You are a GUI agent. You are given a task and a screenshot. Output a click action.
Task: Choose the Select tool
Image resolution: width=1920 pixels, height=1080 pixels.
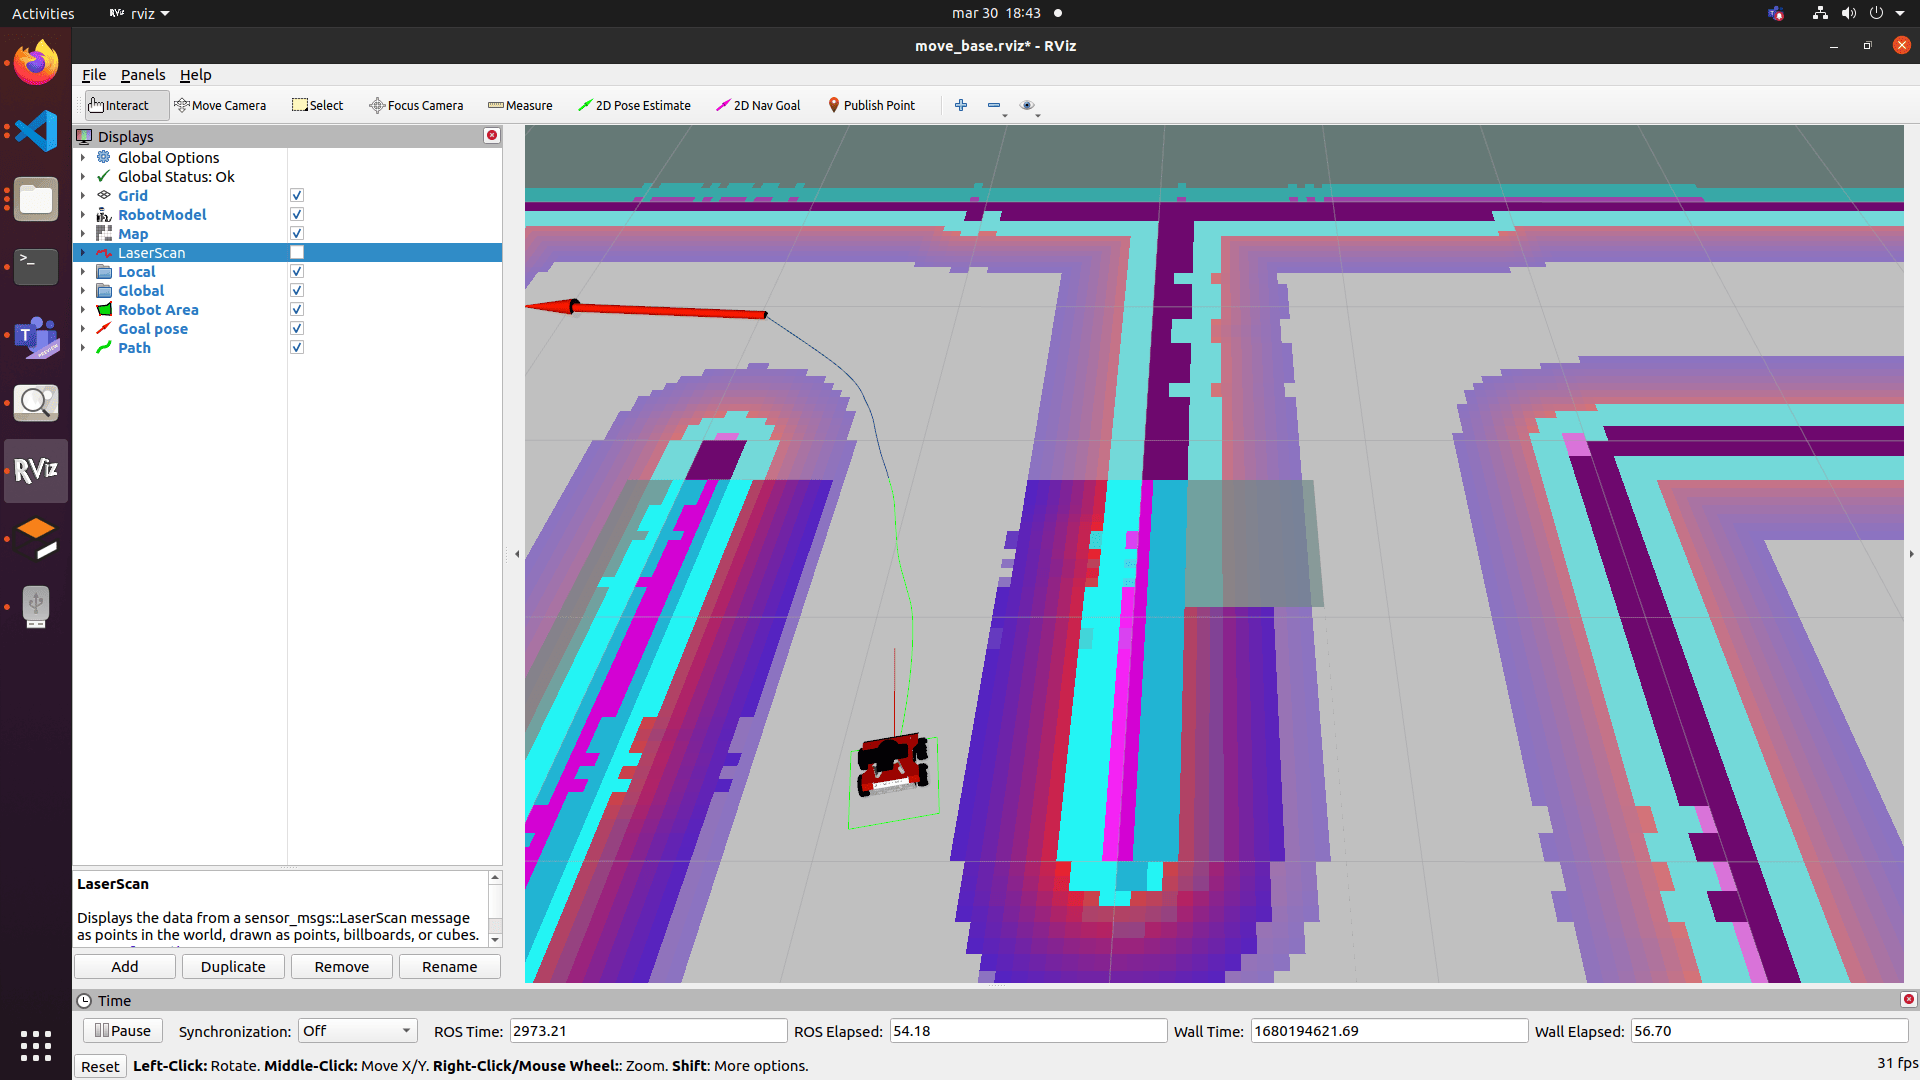[317, 105]
